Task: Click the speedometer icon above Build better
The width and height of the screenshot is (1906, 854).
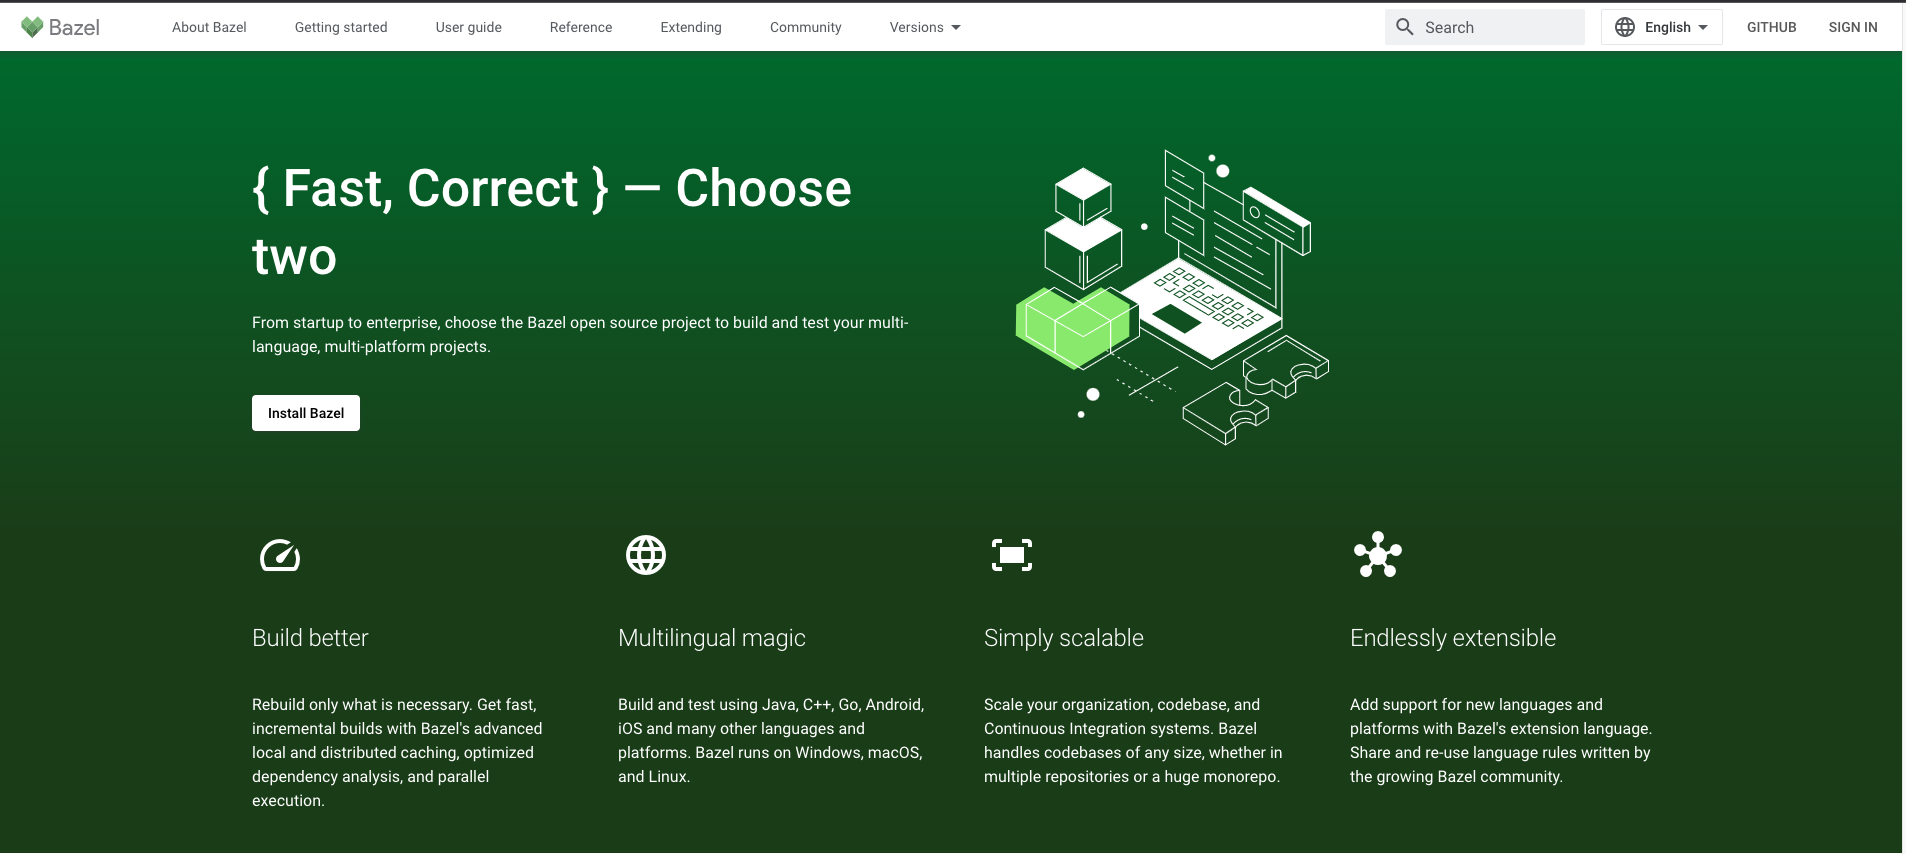Action: [280, 555]
